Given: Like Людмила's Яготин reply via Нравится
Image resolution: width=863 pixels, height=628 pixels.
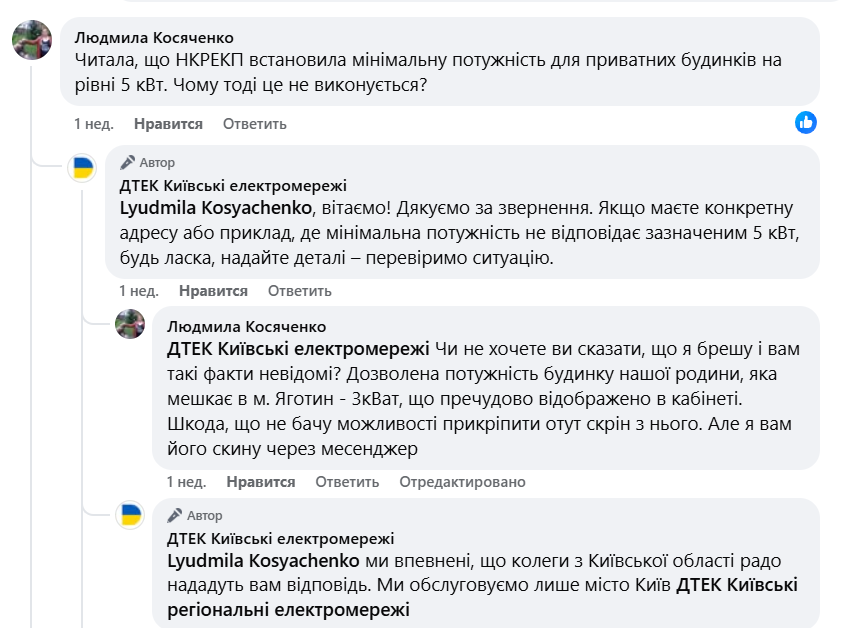Looking at the screenshot, I should (261, 481).
